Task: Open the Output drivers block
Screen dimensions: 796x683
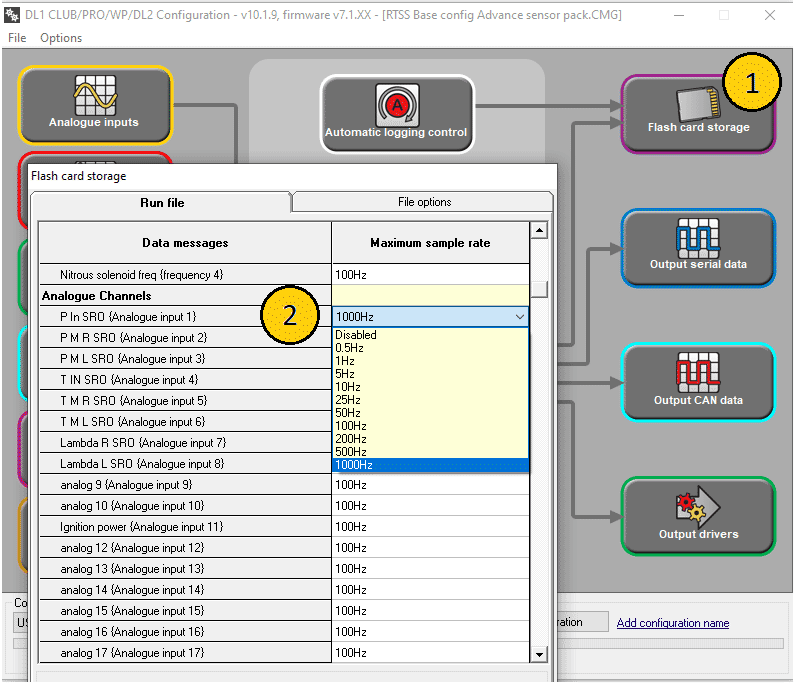Action: [698, 516]
